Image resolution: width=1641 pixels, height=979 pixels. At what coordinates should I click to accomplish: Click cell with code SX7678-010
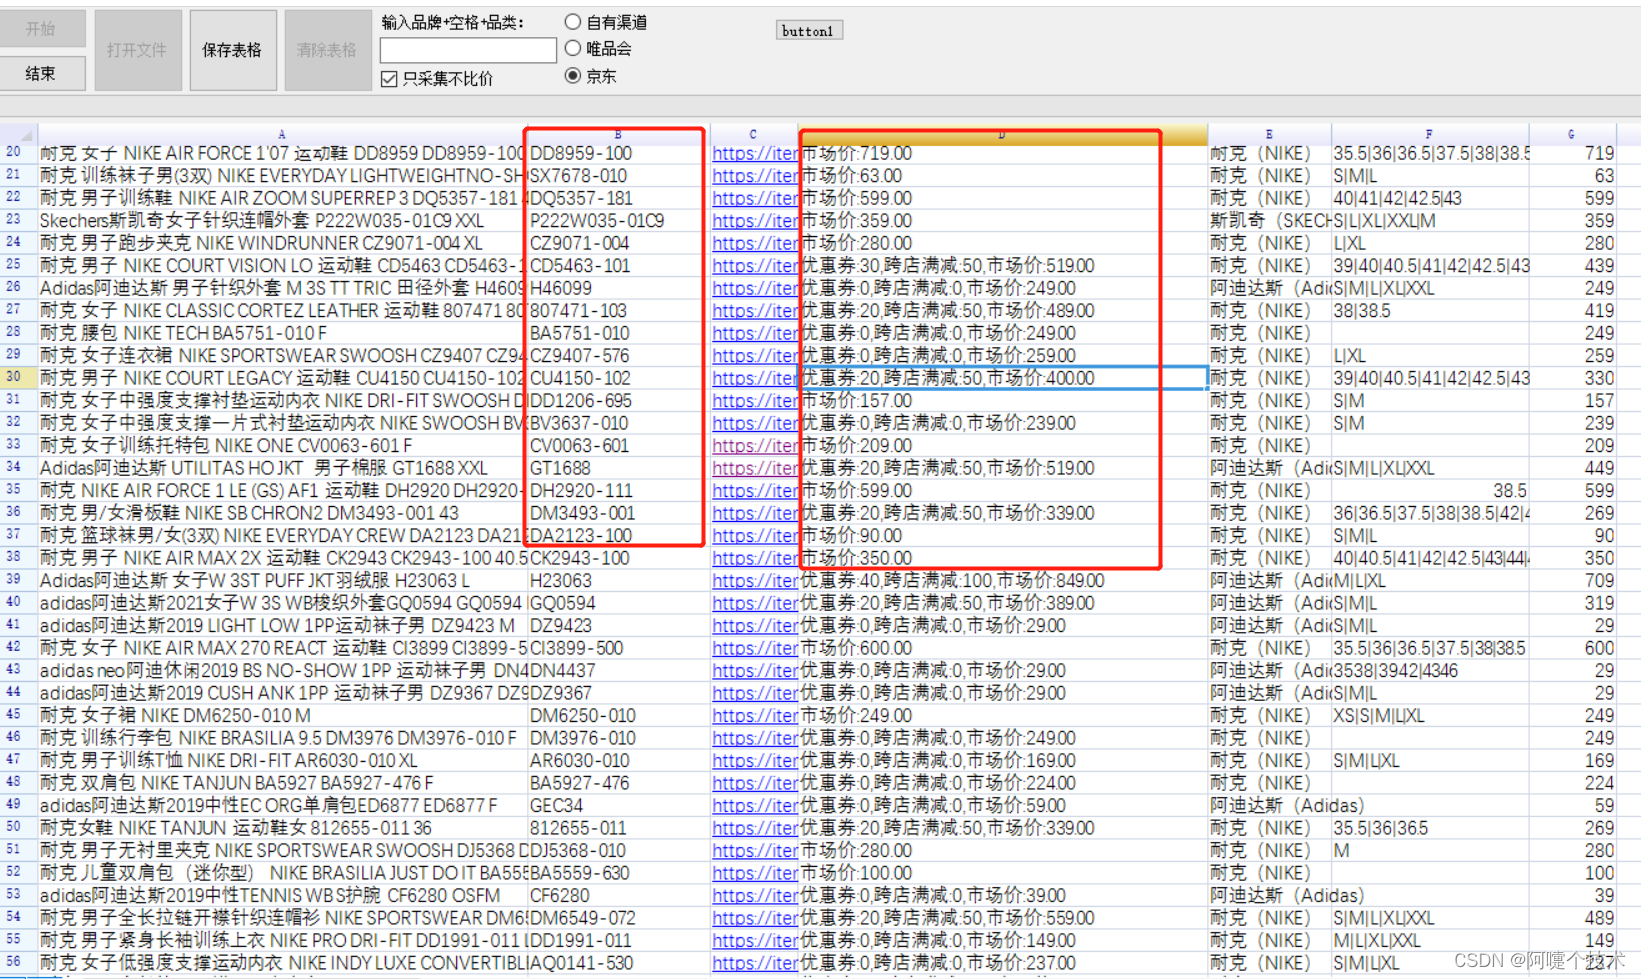[x=618, y=176]
